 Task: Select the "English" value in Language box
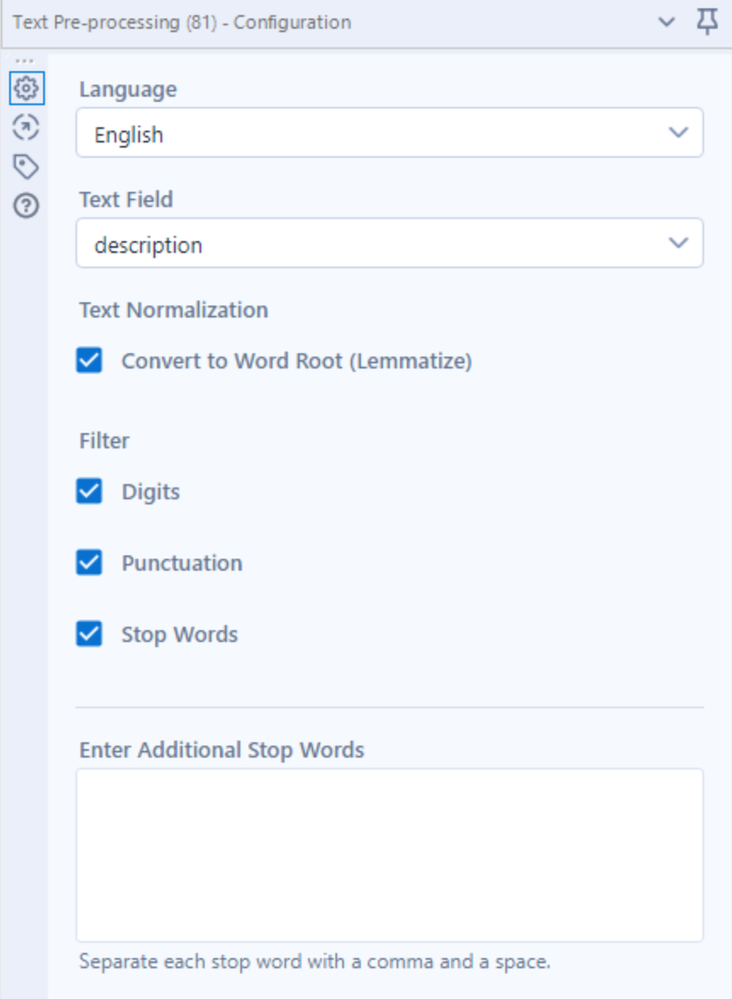pyautogui.click(x=129, y=135)
